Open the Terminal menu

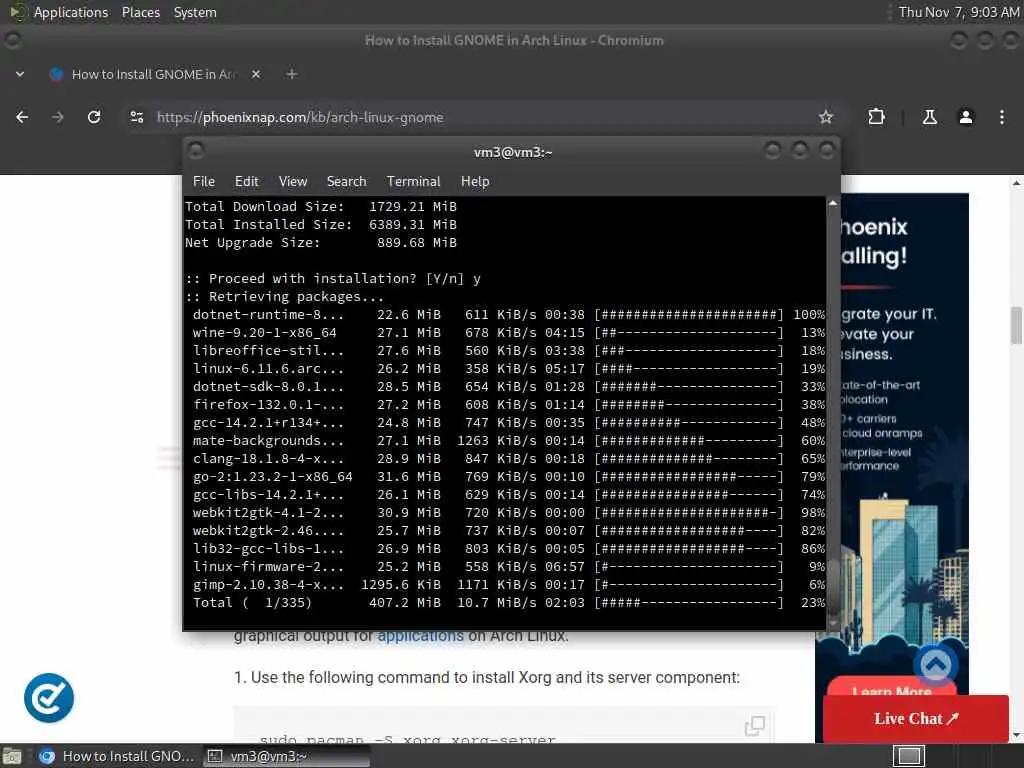413,182
